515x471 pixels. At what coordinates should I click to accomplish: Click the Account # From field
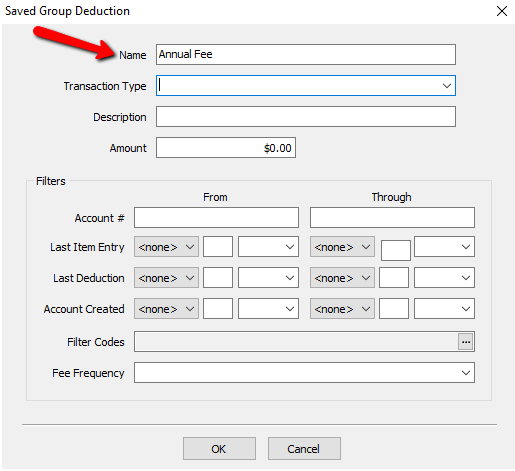[x=216, y=218]
